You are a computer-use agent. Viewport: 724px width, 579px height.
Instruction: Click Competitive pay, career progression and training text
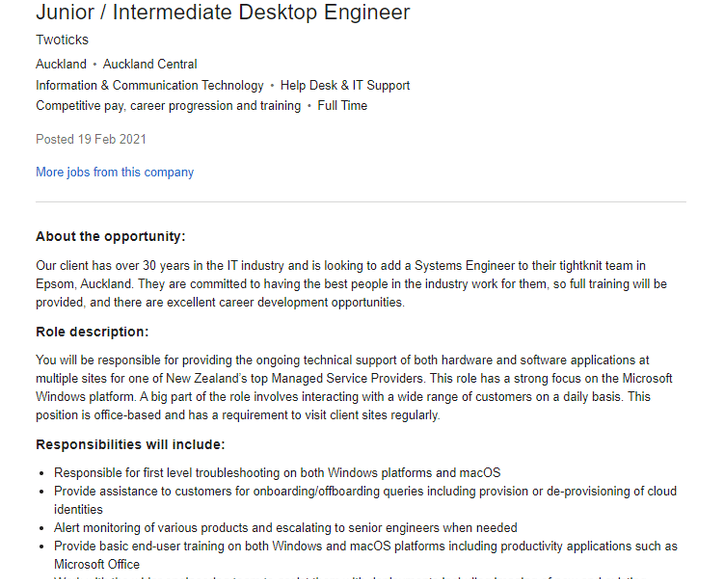(168, 106)
